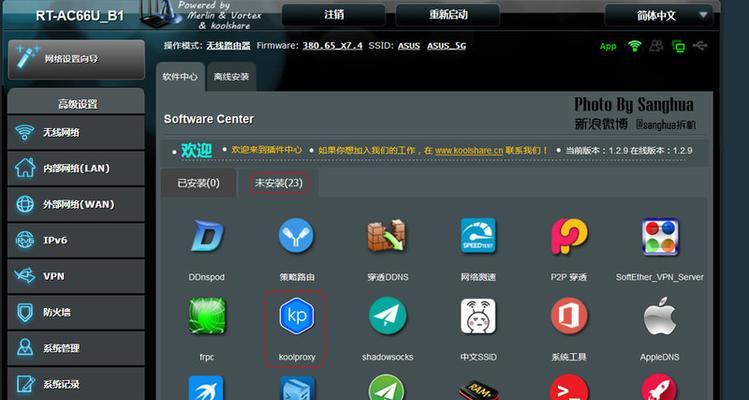Click the 注销 logout button
This screenshot has width=749, height=400.
(x=334, y=15)
